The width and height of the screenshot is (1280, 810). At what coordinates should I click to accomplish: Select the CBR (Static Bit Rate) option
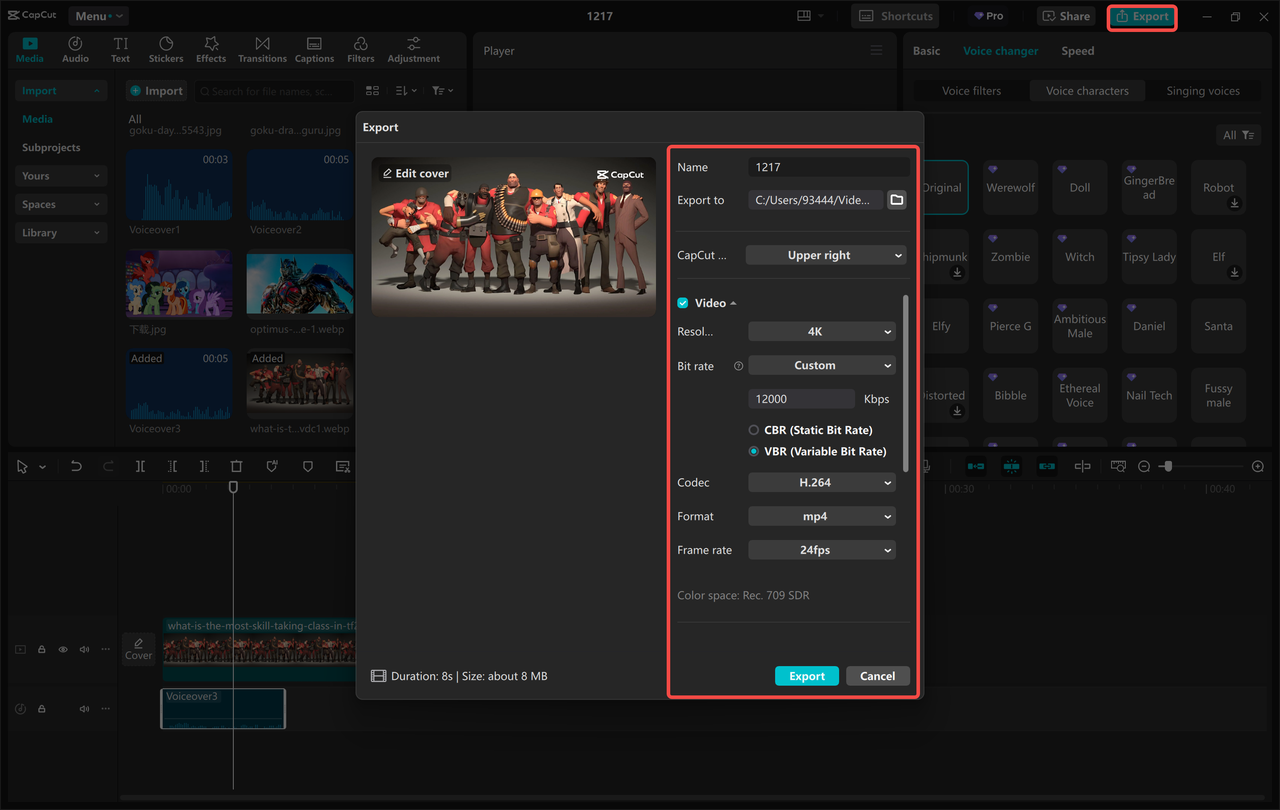tap(752, 429)
